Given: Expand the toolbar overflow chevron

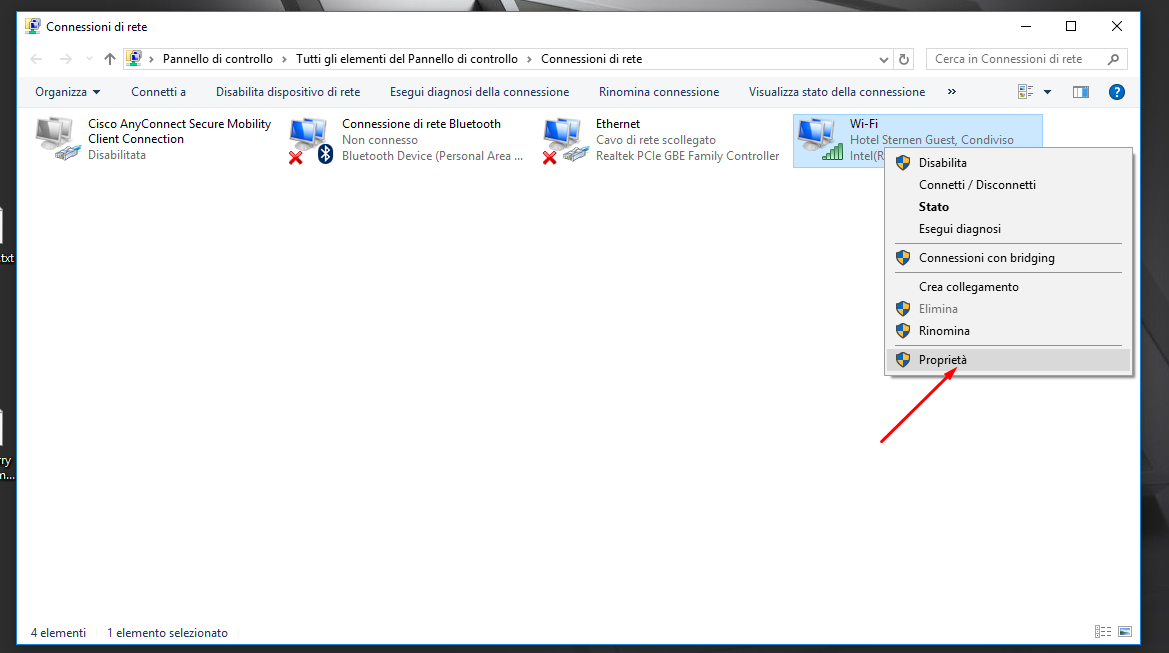Looking at the screenshot, I should tap(951, 92).
